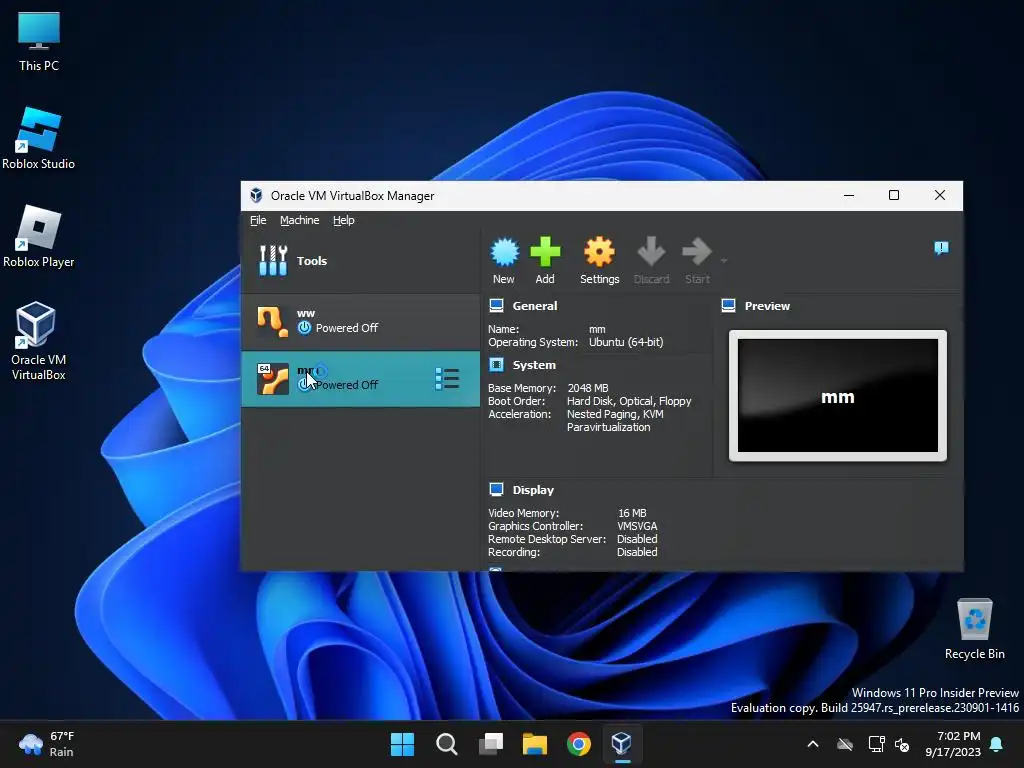Open the notification bell icon

pos(996,744)
